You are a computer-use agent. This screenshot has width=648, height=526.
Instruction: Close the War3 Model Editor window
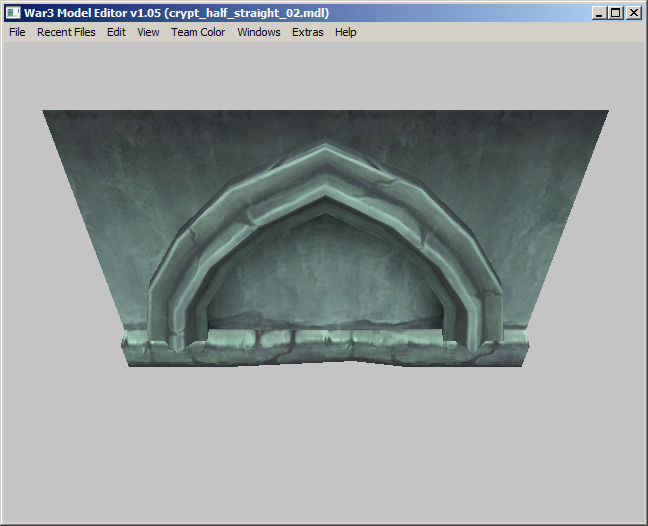(634, 13)
